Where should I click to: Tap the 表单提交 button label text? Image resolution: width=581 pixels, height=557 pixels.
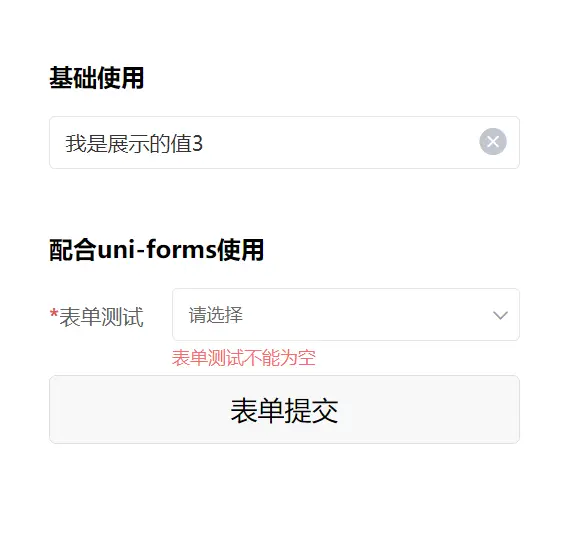[284, 411]
